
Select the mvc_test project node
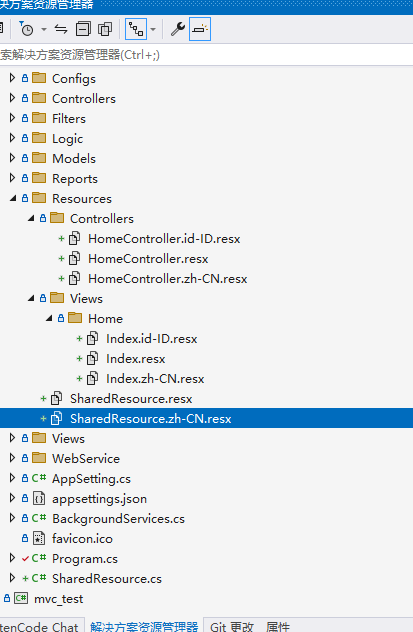[x=58, y=599]
